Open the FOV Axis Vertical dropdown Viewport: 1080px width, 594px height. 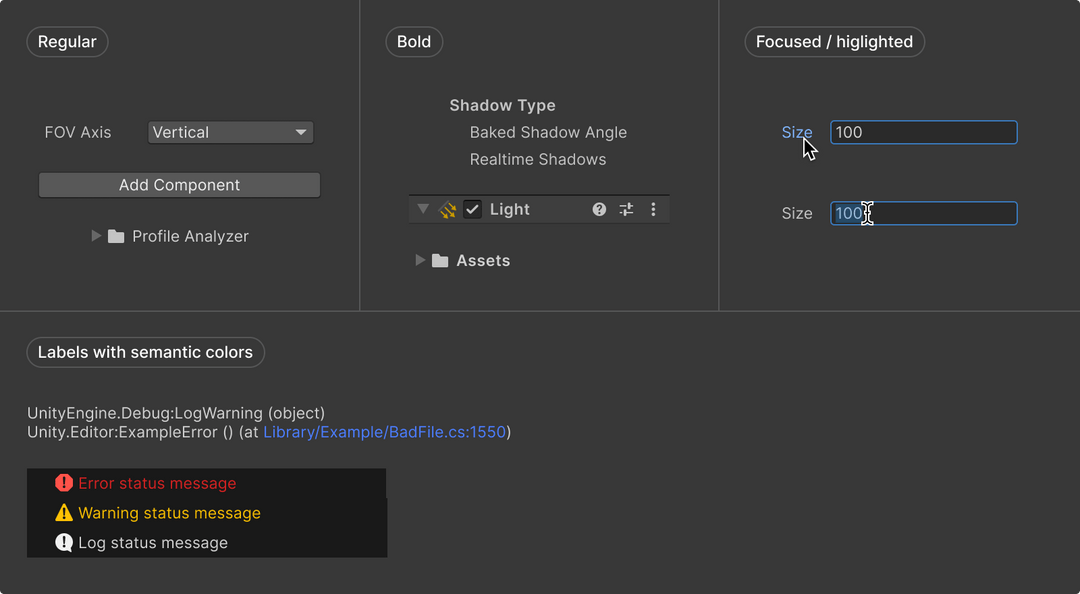pos(230,132)
